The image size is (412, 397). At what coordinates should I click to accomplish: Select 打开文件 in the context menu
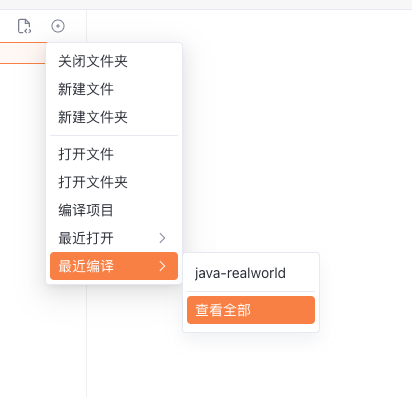(x=114, y=154)
